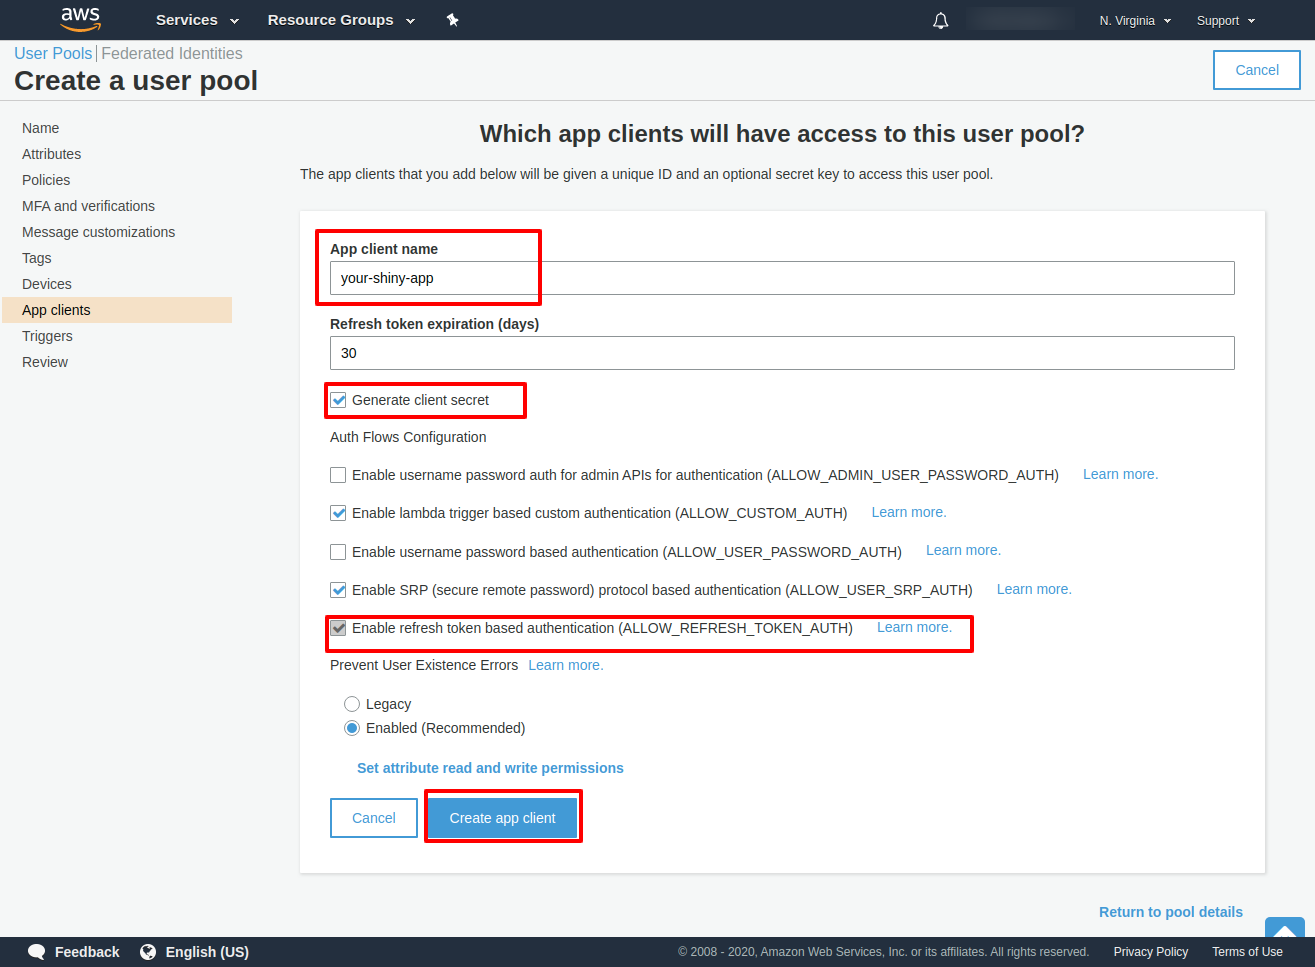Toggle Generate client secret checkbox
The image size is (1315, 967).
tap(339, 400)
